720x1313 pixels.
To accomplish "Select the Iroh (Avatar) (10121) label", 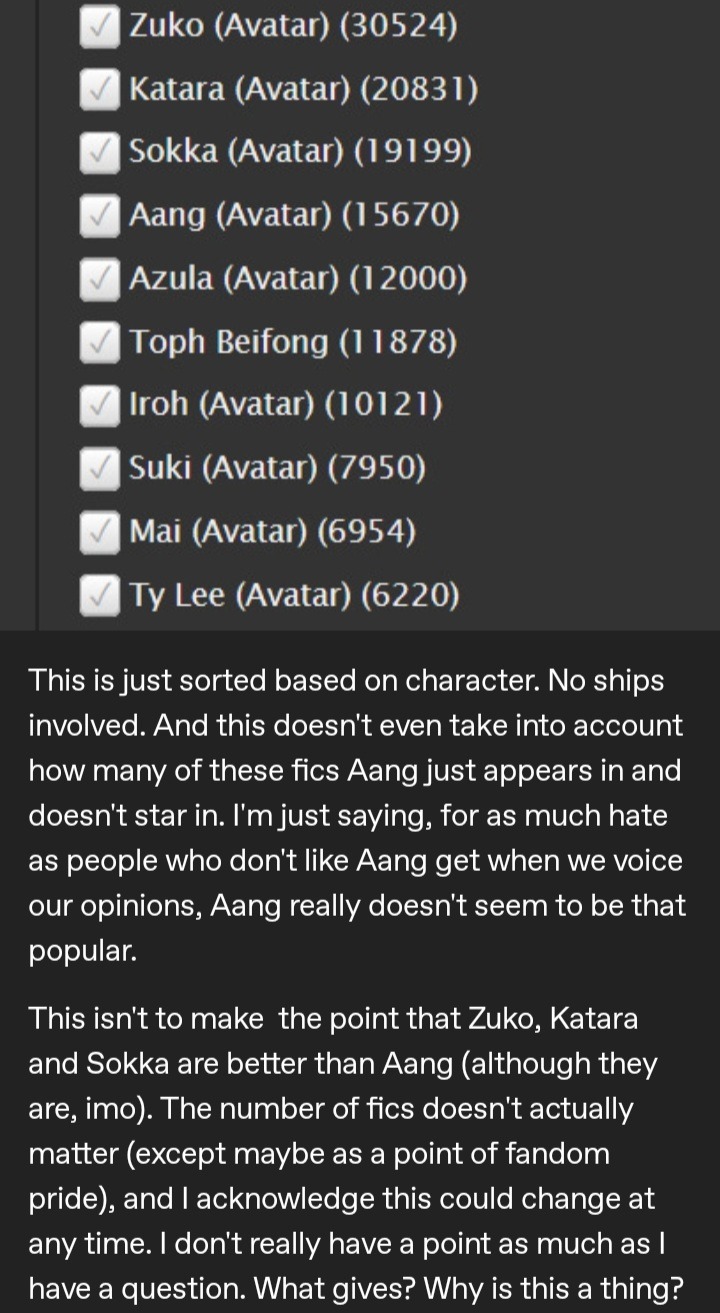I will tap(286, 405).
